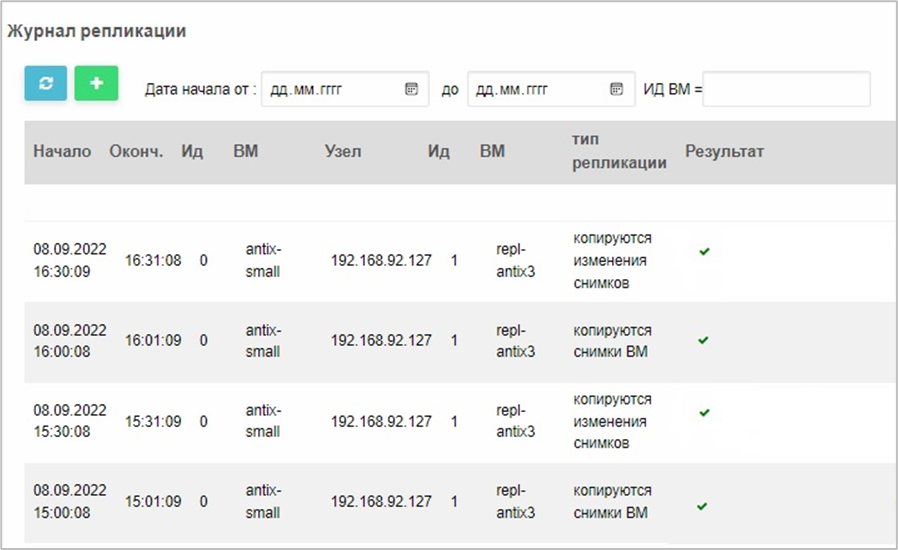Click the blue refresh button
This screenshot has height=550, width=898.
click(x=46, y=84)
